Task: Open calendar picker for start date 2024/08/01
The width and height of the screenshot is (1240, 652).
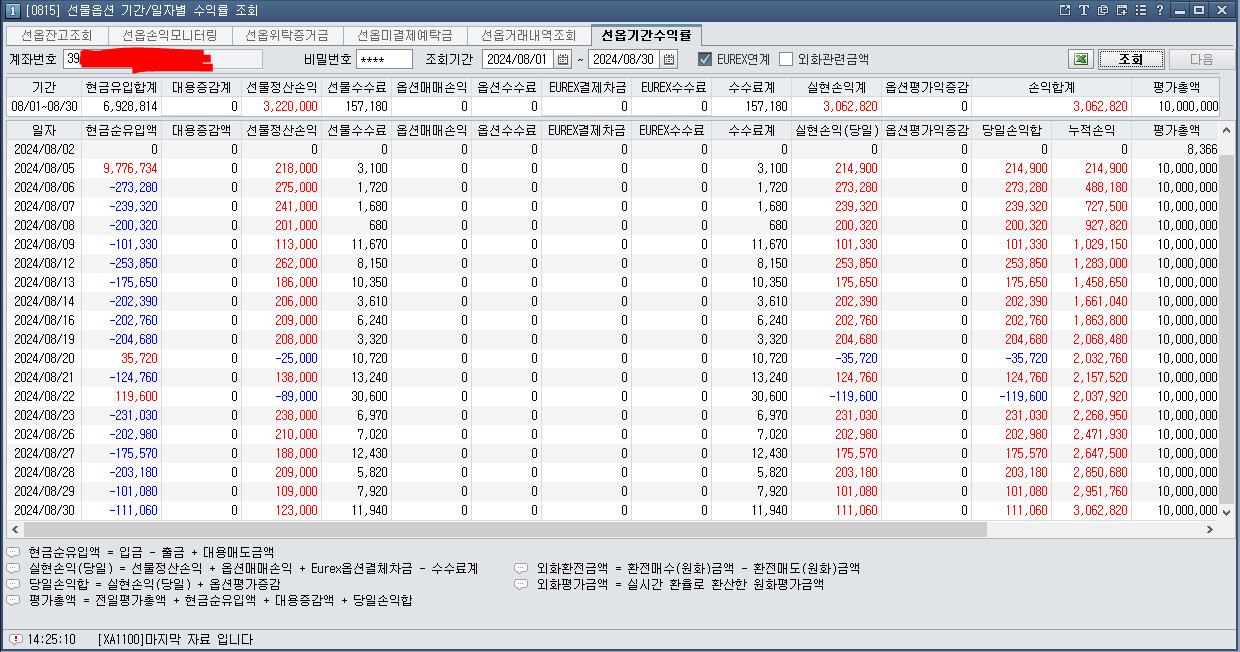Action: click(563, 59)
